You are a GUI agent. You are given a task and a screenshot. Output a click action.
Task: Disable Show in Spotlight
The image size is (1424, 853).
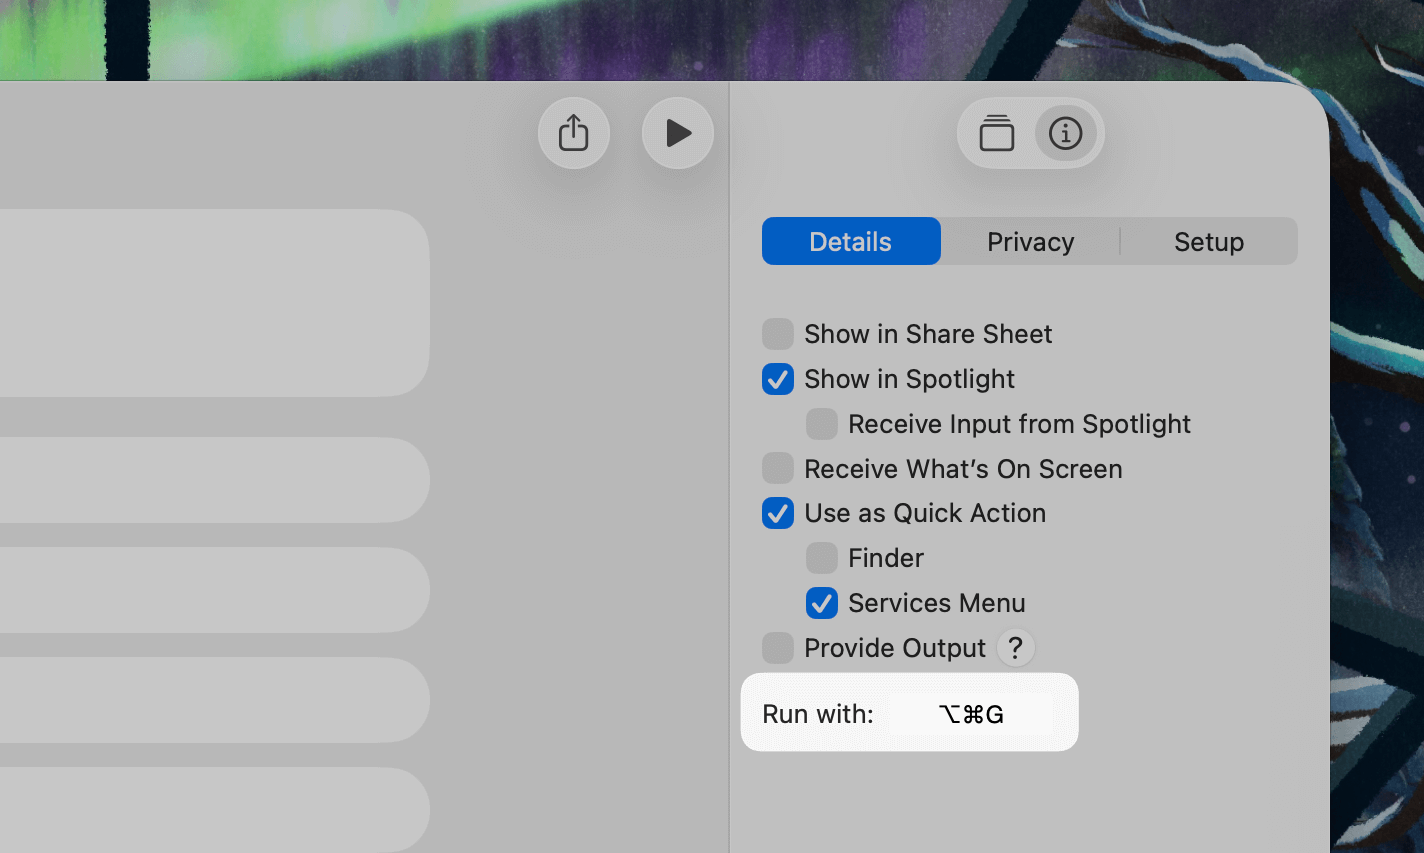pyautogui.click(x=777, y=379)
